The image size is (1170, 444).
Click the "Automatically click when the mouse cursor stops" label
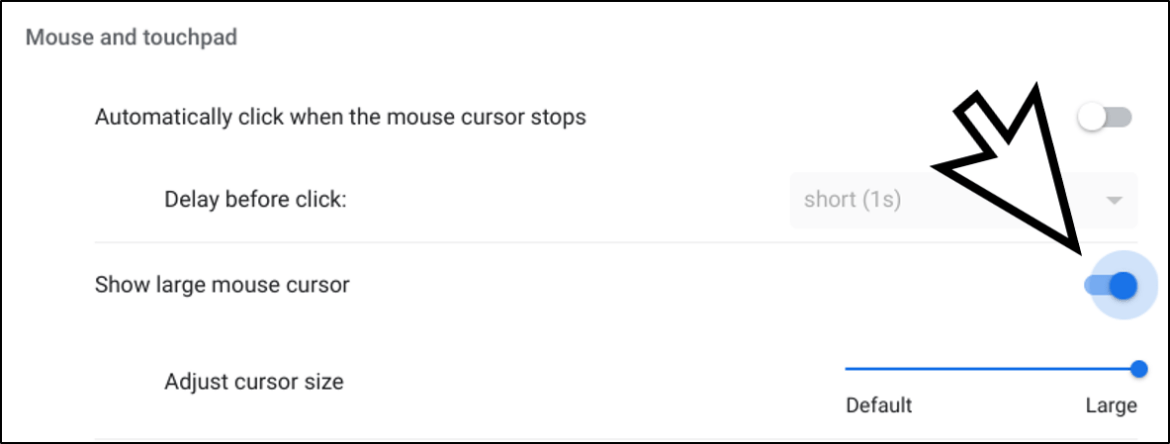pyautogui.click(x=340, y=117)
